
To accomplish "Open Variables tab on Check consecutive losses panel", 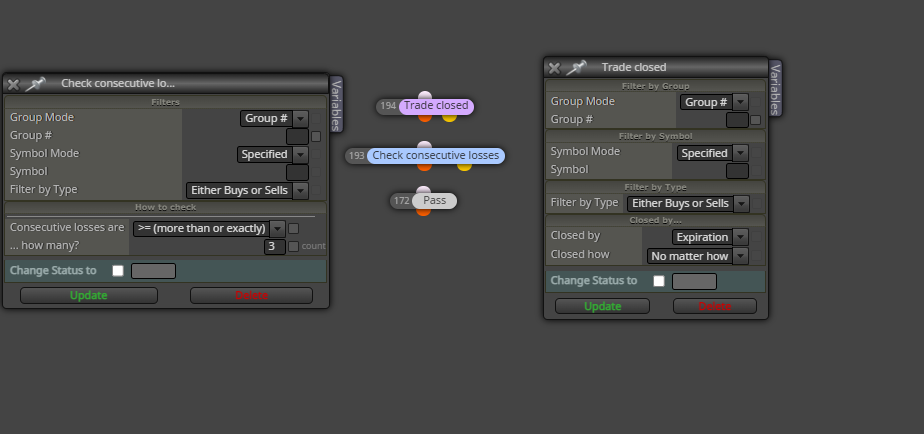I will pyautogui.click(x=336, y=105).
